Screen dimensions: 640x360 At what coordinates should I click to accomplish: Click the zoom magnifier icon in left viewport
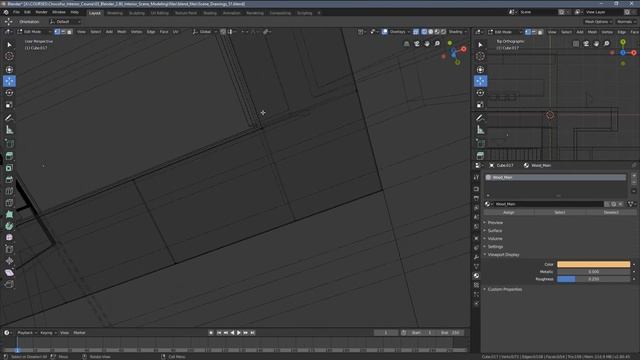437,43
